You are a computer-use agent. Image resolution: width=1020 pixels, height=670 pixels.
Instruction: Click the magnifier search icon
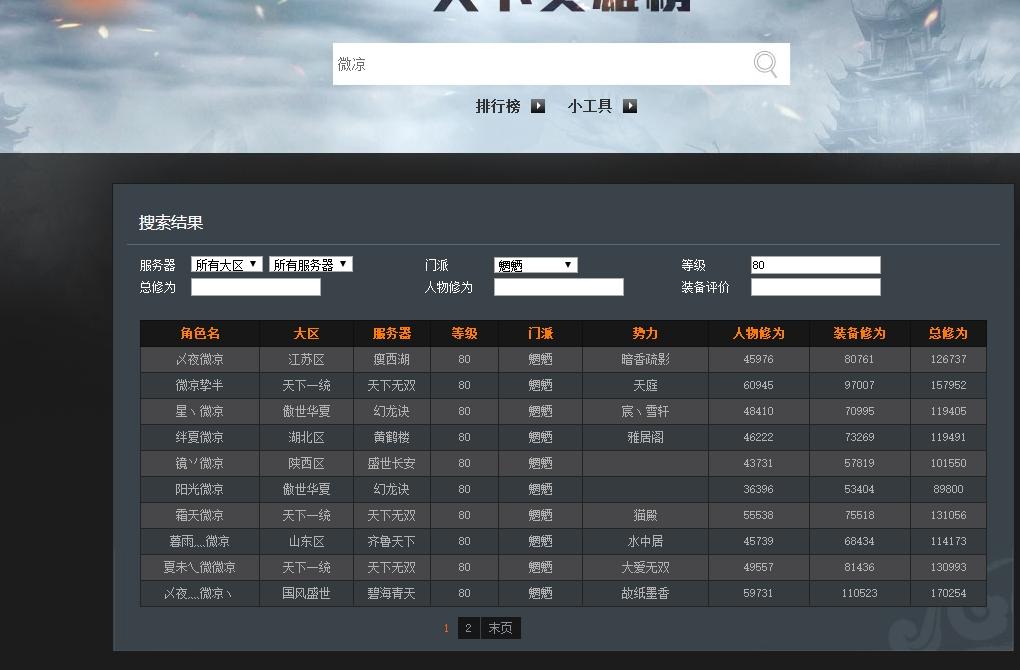point(765,64)
